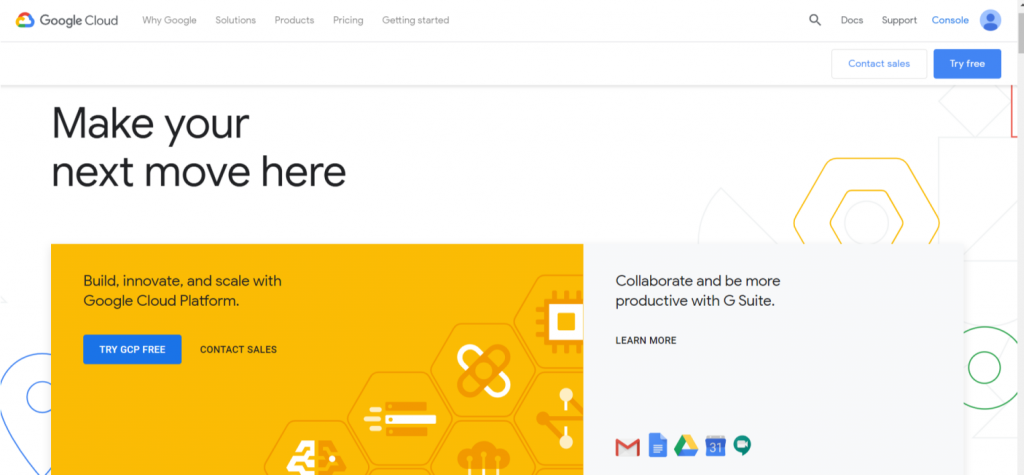
Task: Open the Getting started menu
Action: point(415,20)
